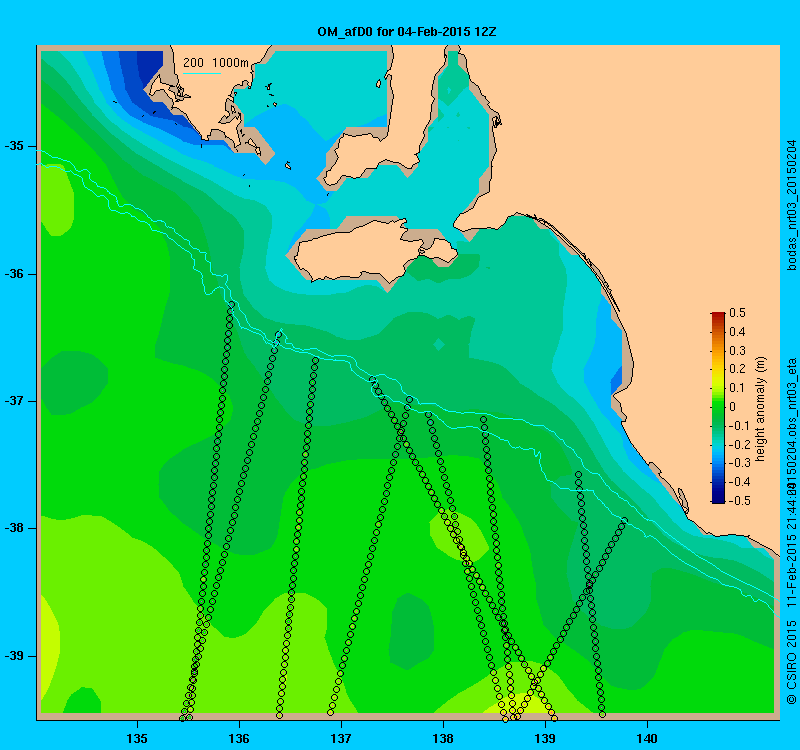The height and width of the screenshot is (750, 800).
Task: Click the 0.5 color bar tick label
Action: [x=737, y=313]
